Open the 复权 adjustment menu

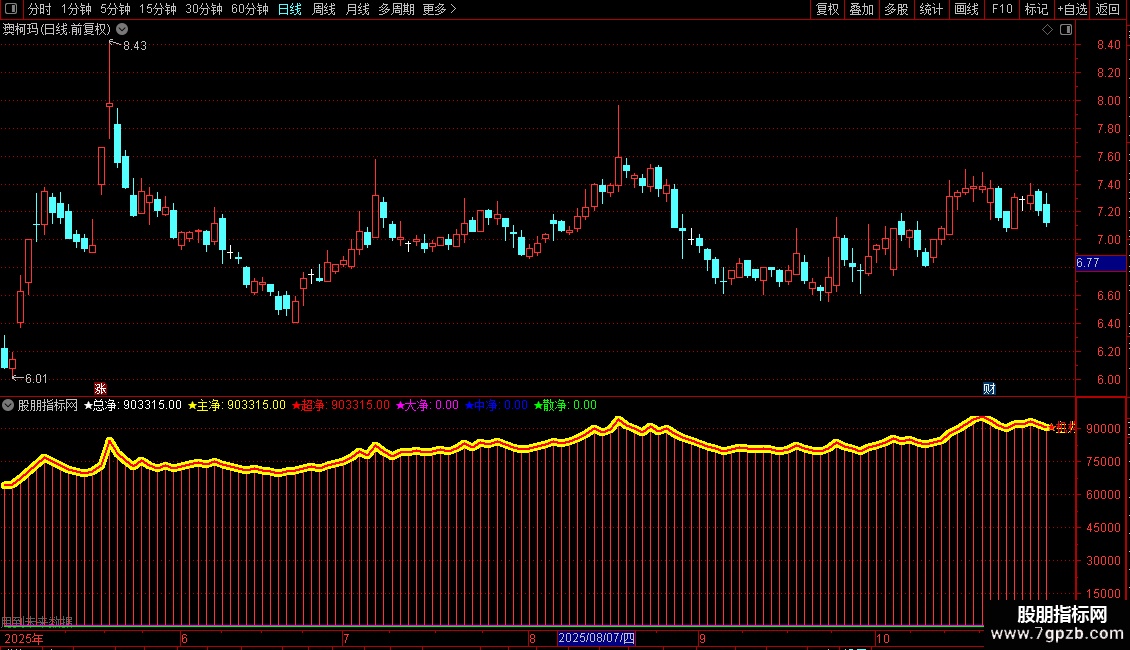click(x=827, y=9)
